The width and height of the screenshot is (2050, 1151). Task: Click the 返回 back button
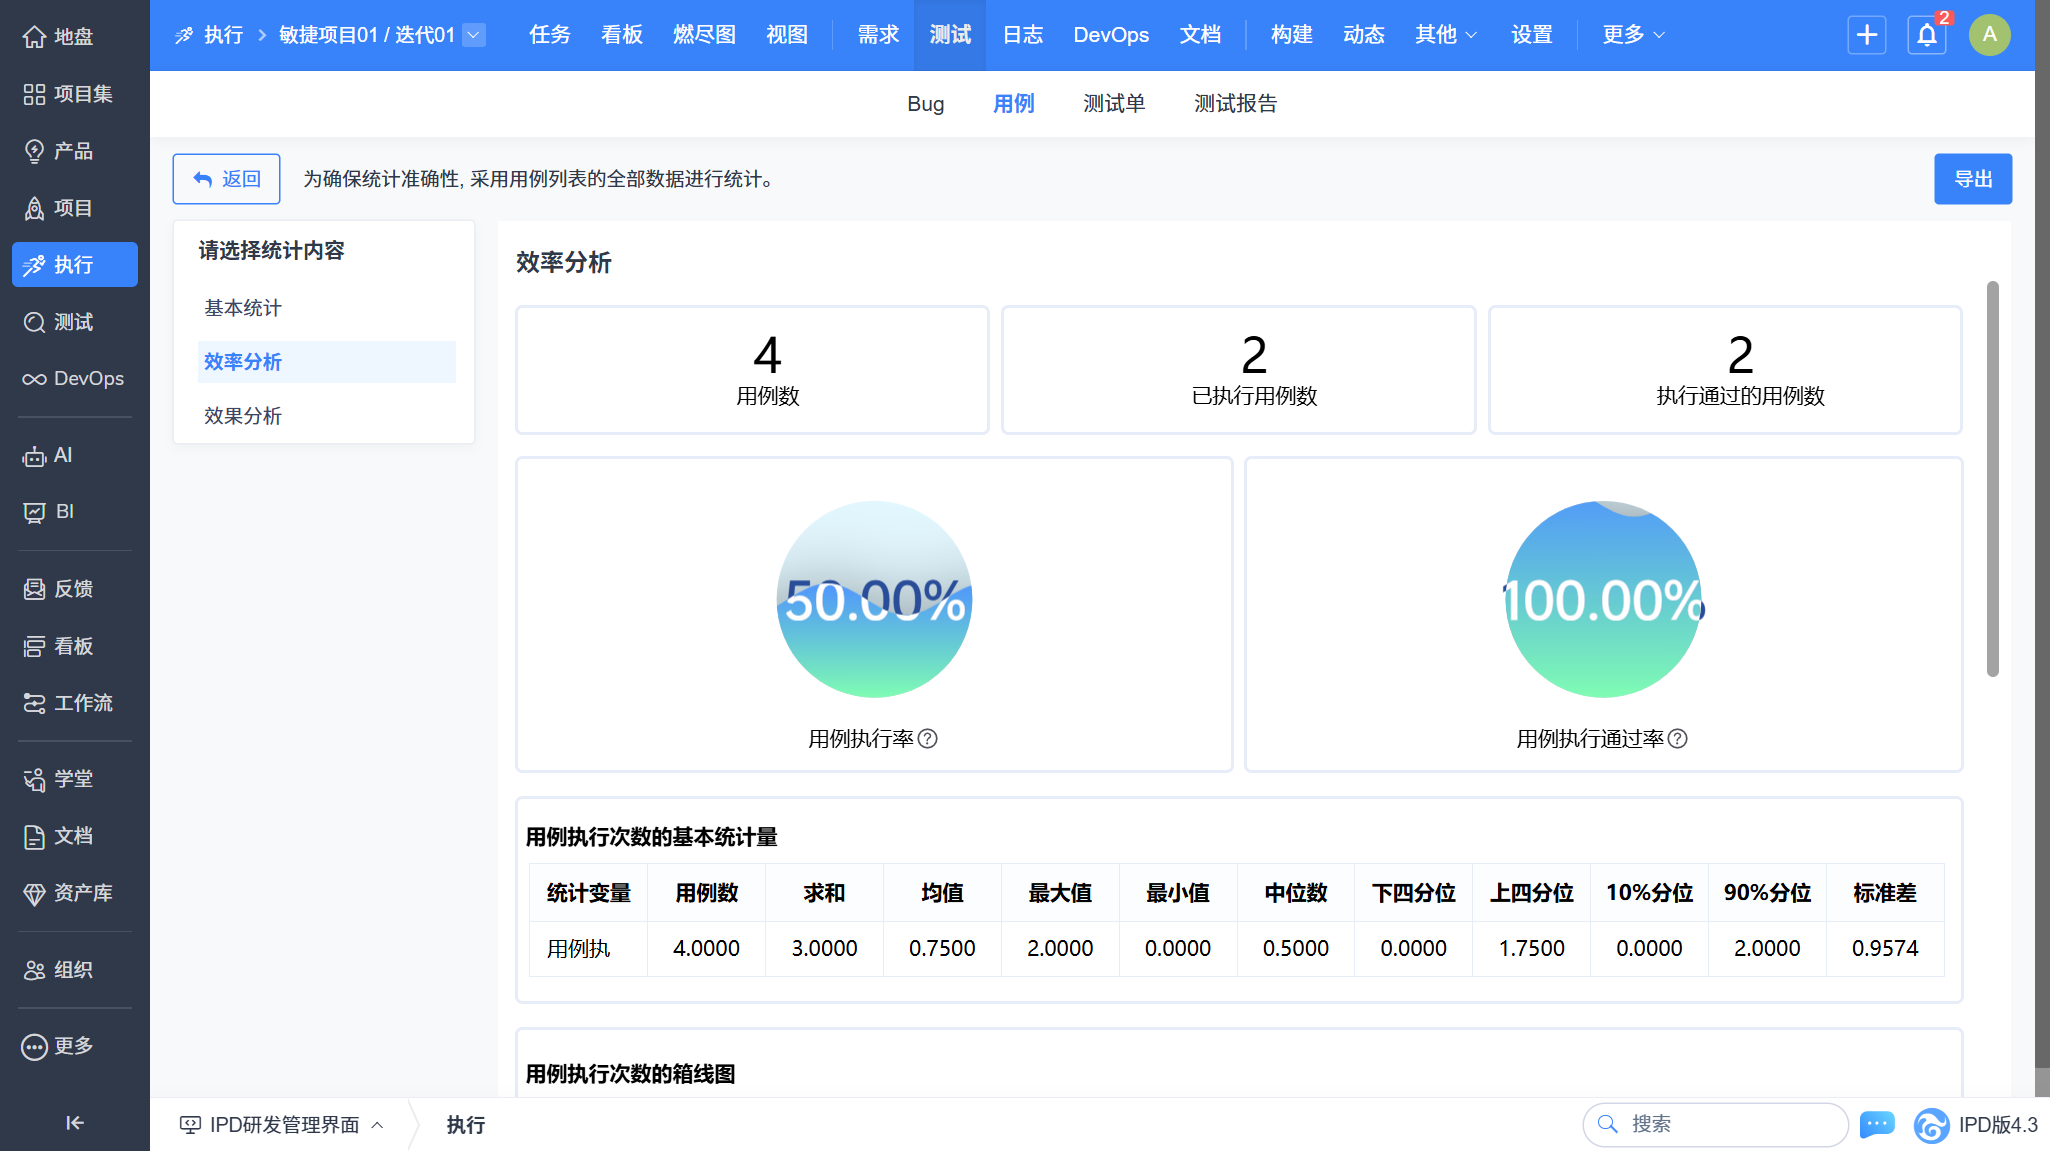point(226,179)
